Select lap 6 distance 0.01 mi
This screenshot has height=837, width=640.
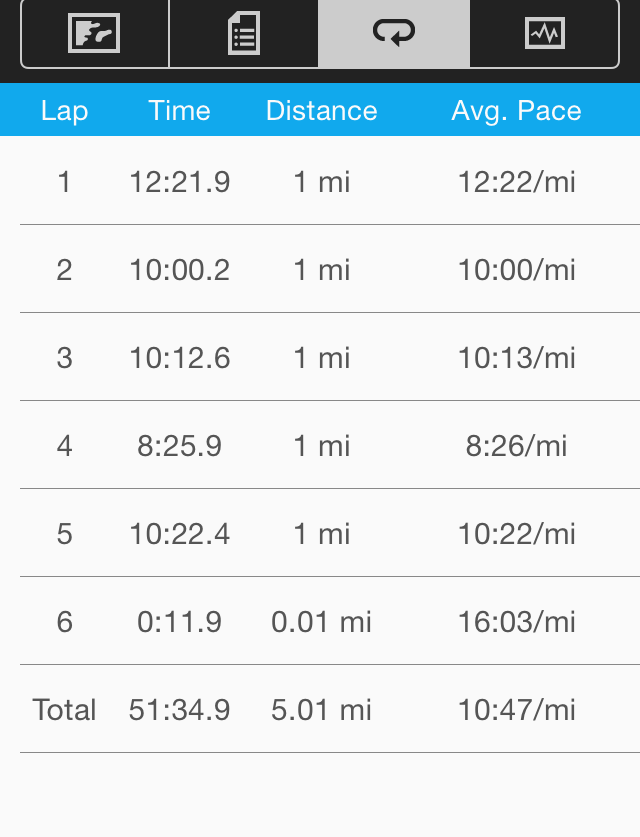point(321,622)
